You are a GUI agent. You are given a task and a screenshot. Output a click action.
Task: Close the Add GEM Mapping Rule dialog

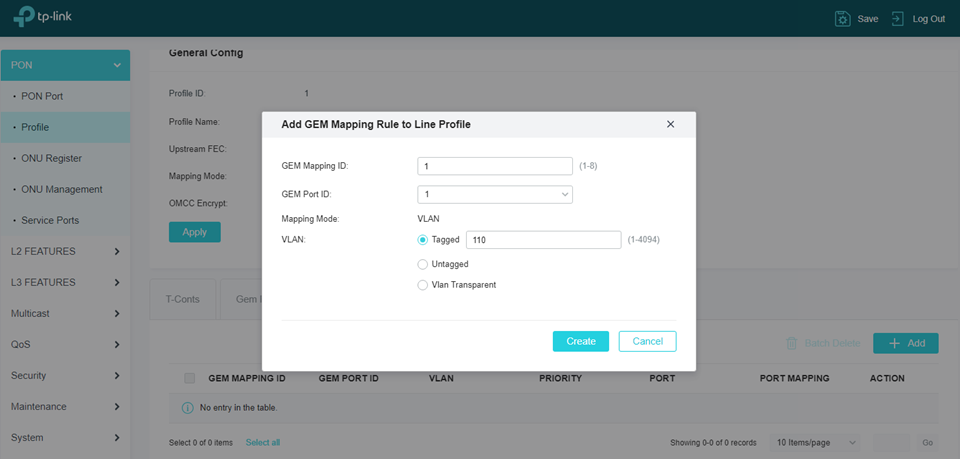(670, 124)
